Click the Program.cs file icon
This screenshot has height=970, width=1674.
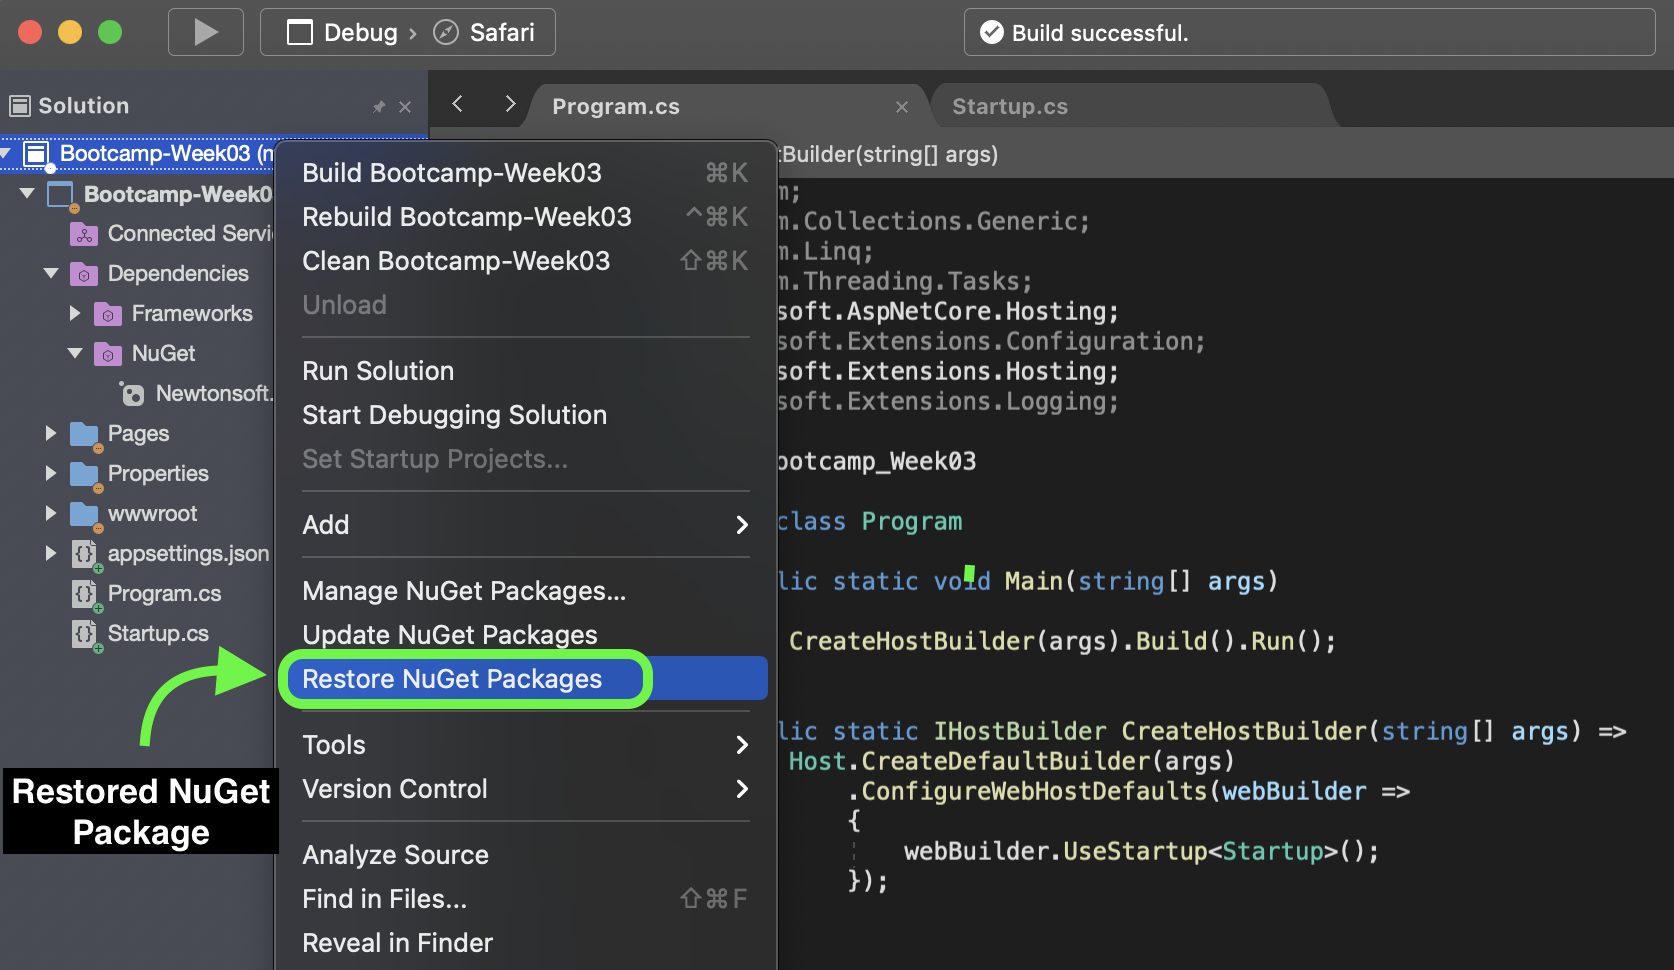coord(85,593)
